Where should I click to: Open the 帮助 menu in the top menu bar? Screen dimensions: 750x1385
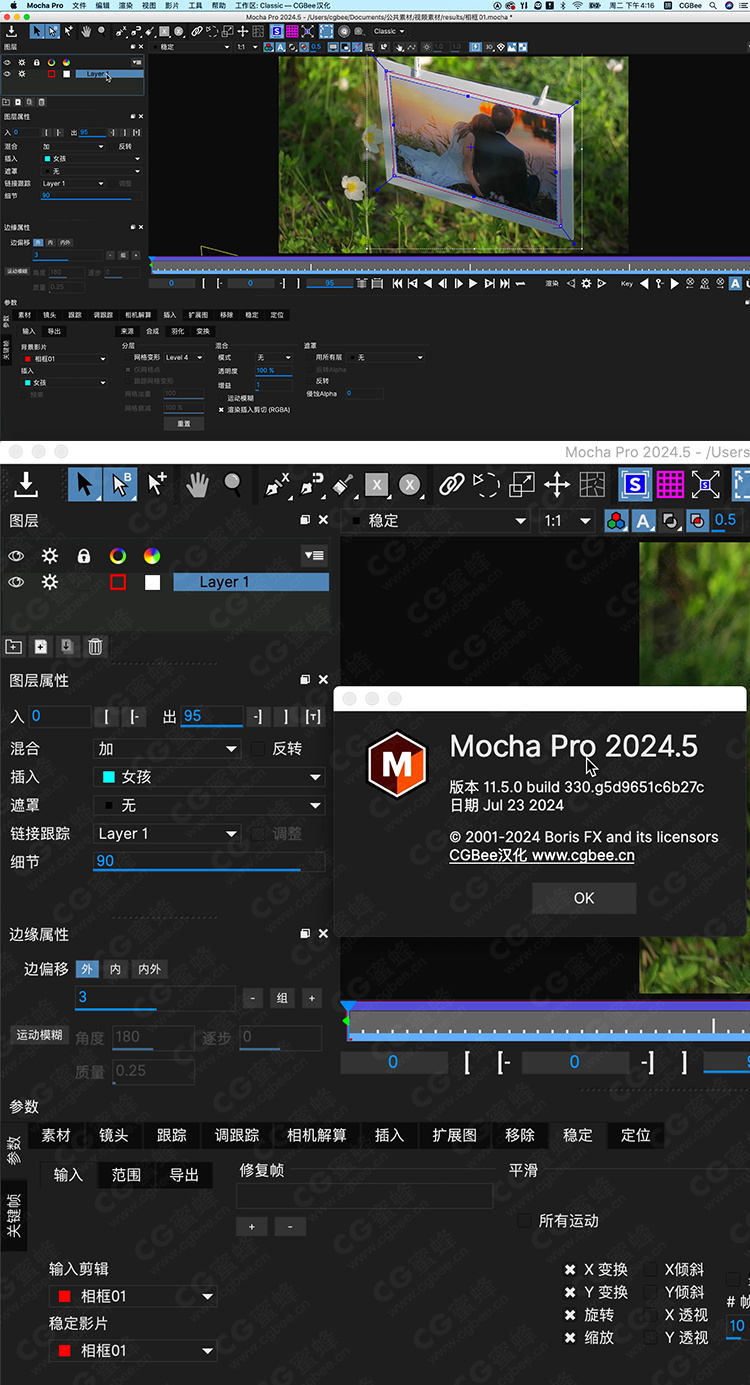click(x=218, y=5)
